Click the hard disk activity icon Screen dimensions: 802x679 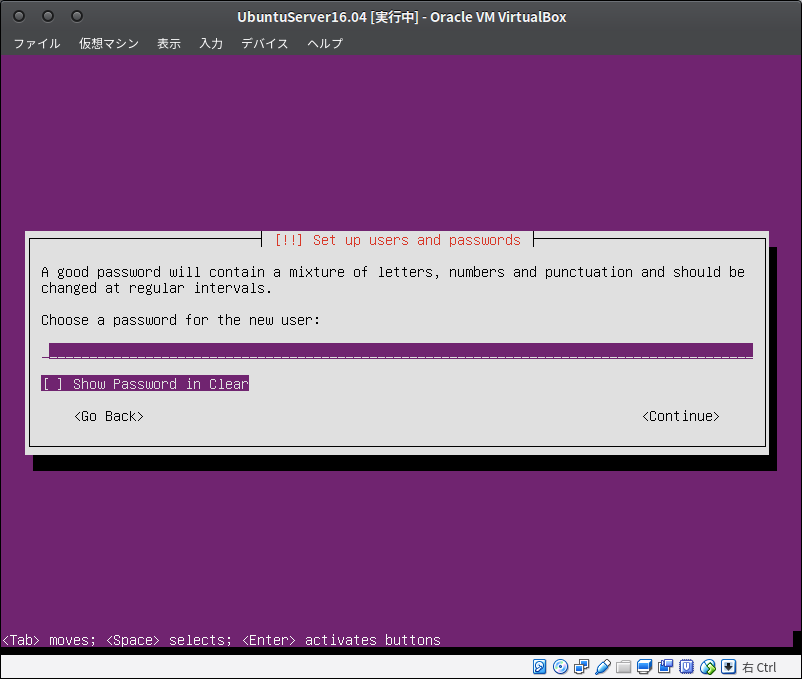click(540, 667)
